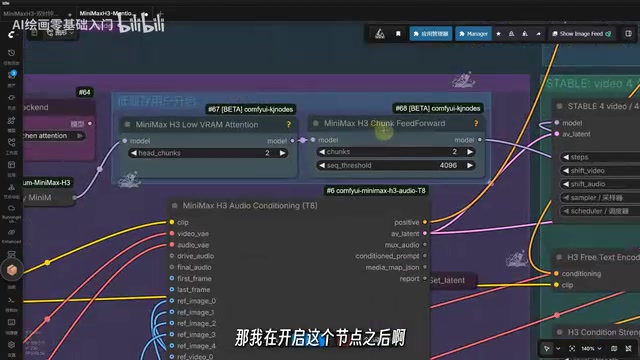Viewport: 640px width, 360px height.
Task: Decrease seq_threshold with left arrow
Action: pos(322,165)
